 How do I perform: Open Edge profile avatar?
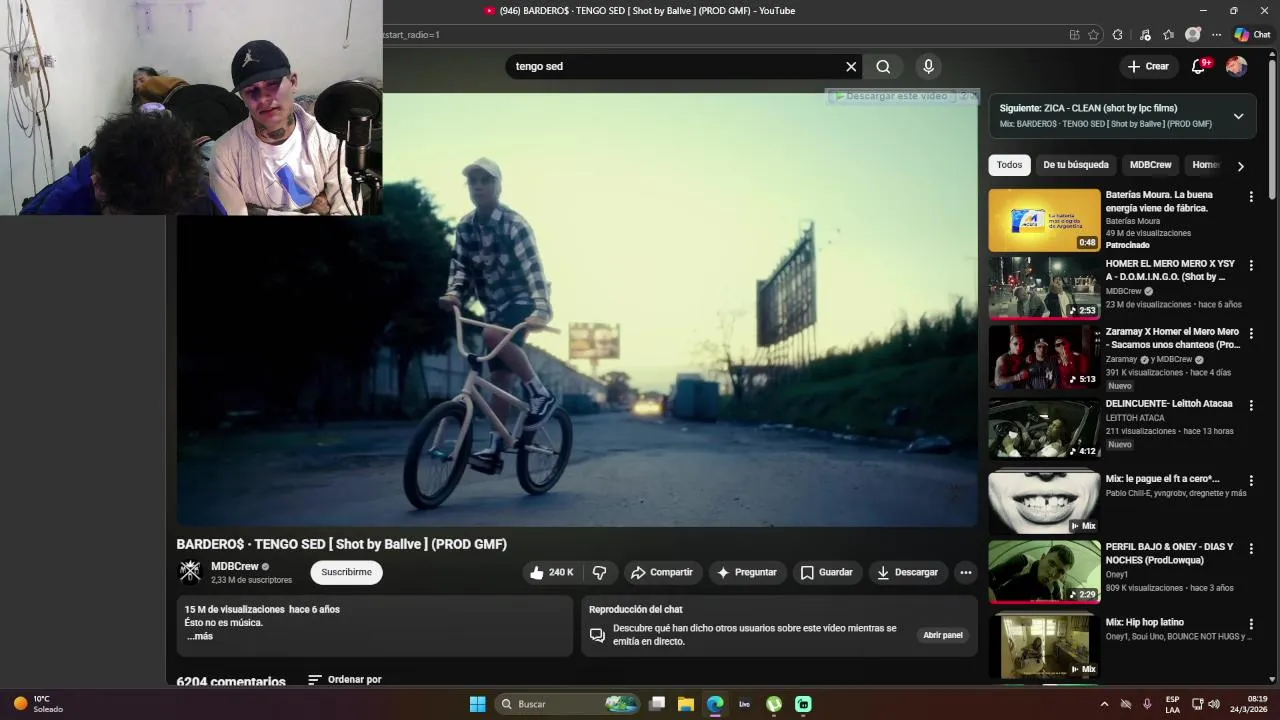[1192, 35]
